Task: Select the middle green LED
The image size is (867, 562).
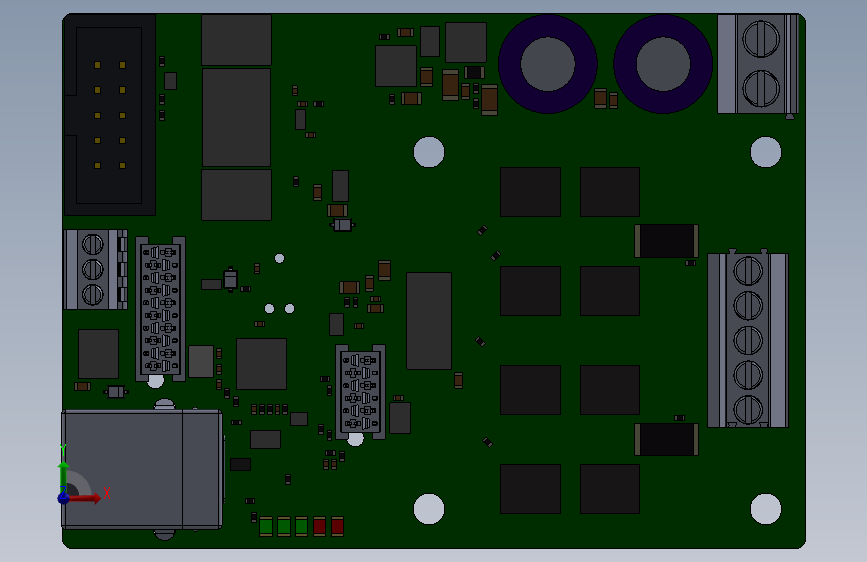Action: click(284, 527)
